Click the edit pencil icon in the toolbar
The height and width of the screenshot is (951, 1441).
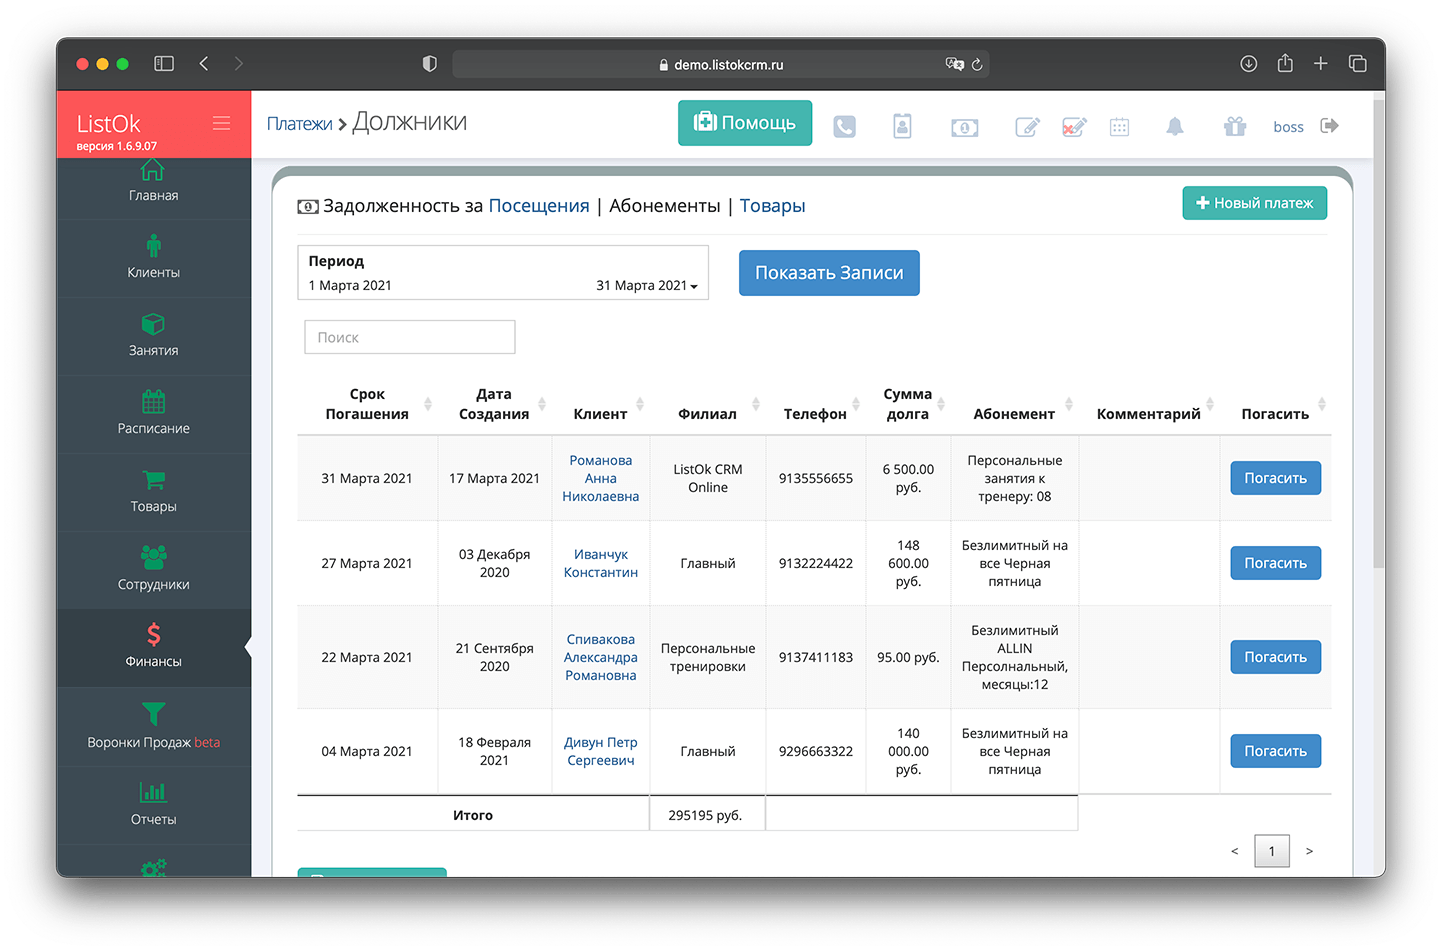(x=1027, y=127)
